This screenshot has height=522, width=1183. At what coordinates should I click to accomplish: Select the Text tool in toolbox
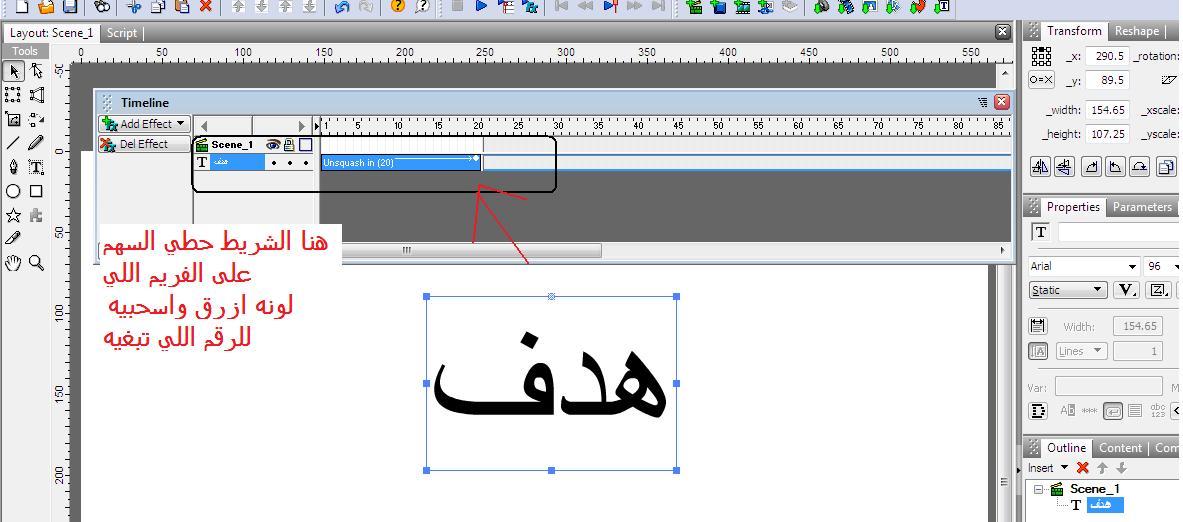tap(35, 167)
